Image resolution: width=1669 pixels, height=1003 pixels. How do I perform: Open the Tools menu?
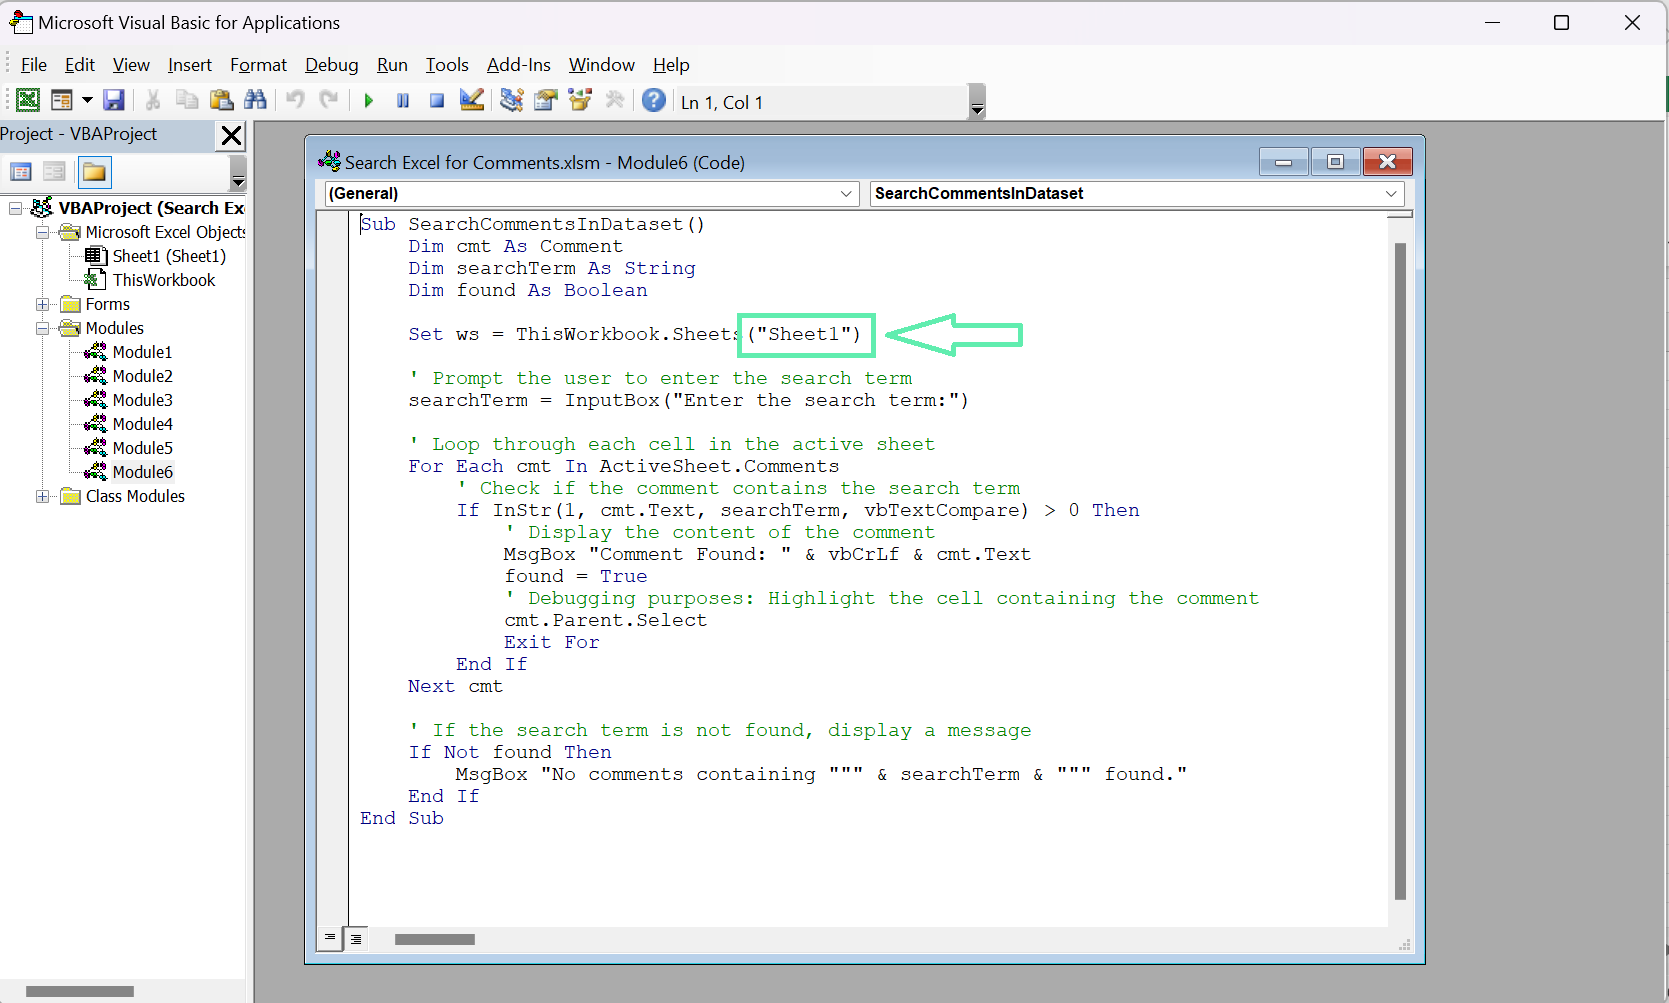[x=447, y=65]
